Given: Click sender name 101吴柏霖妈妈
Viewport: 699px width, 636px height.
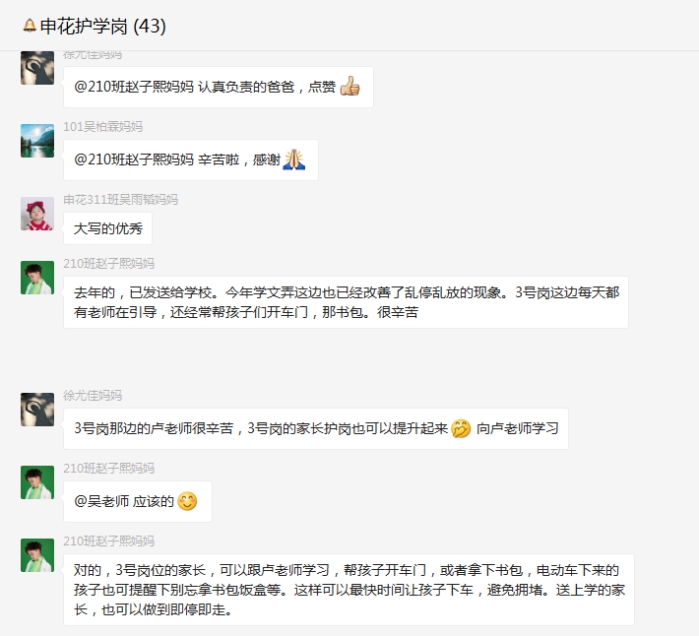Looking at the screenshot, I should pyautogui.click(x=103, y=127).
